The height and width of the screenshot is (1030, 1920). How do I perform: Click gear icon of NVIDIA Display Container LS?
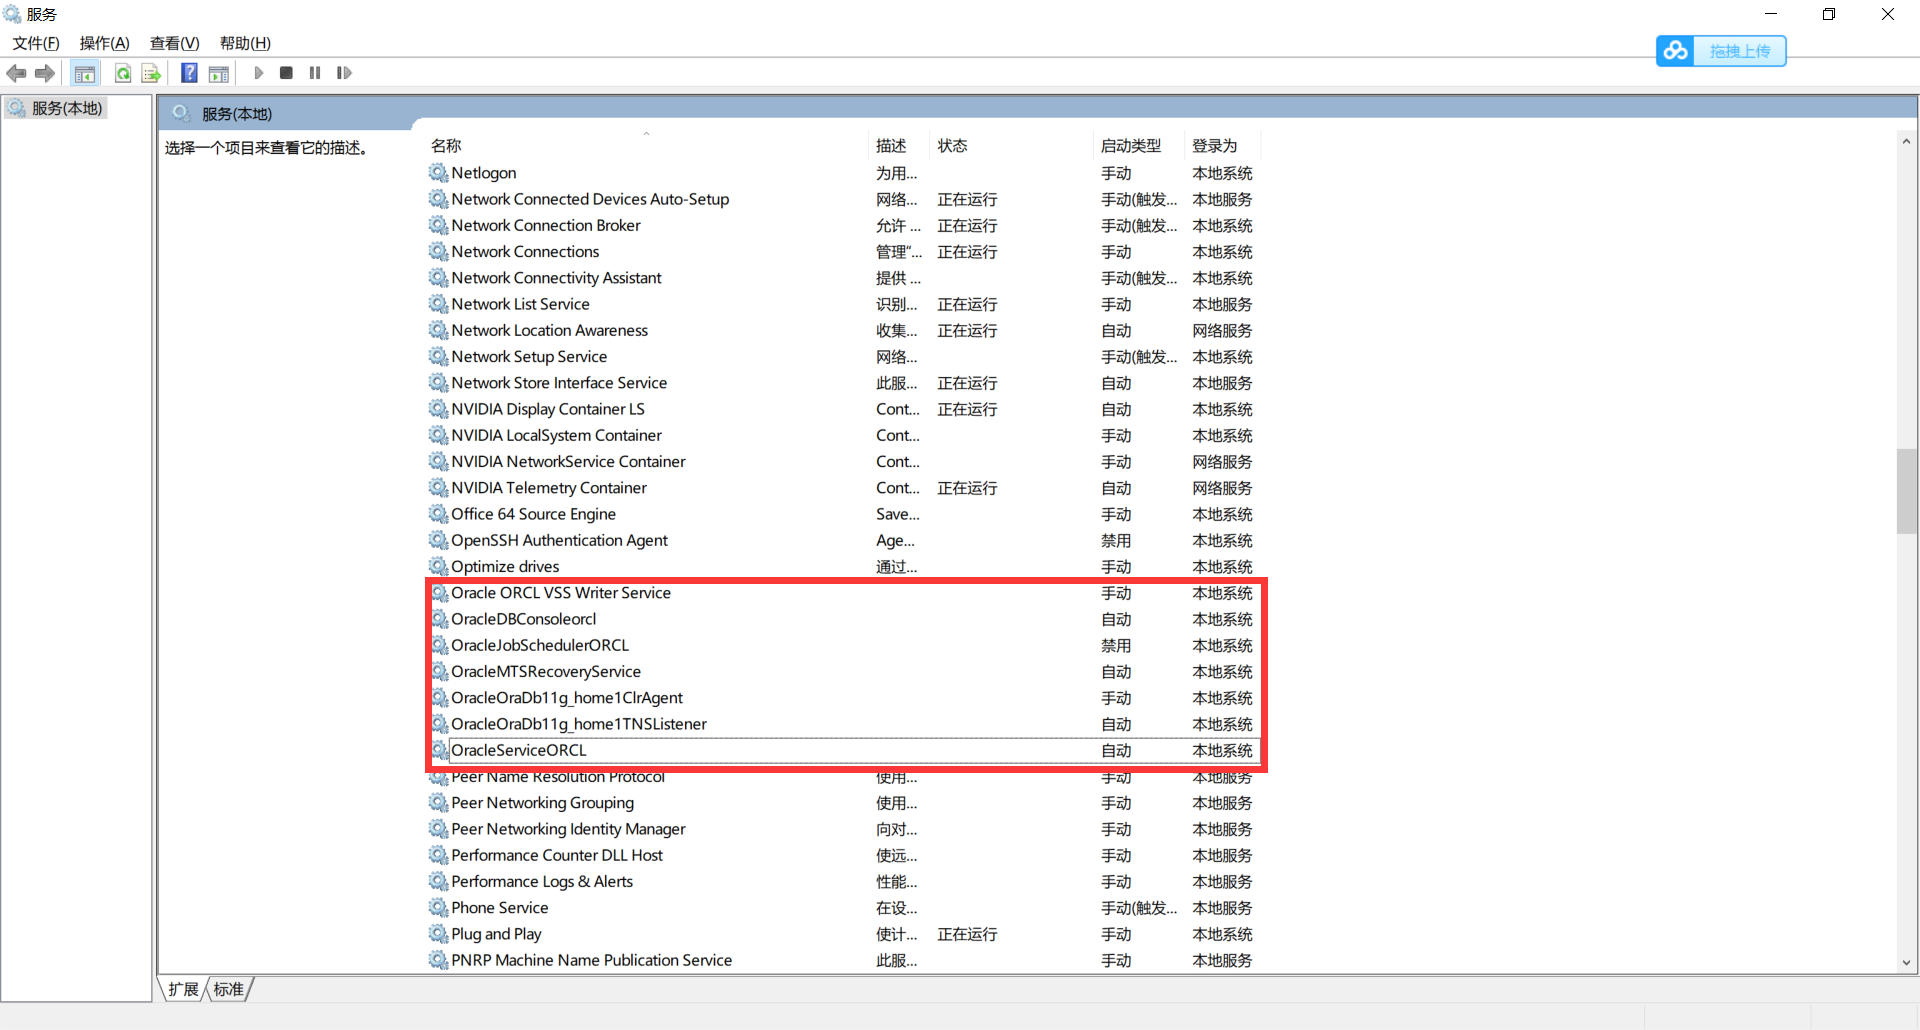point(438,409)
